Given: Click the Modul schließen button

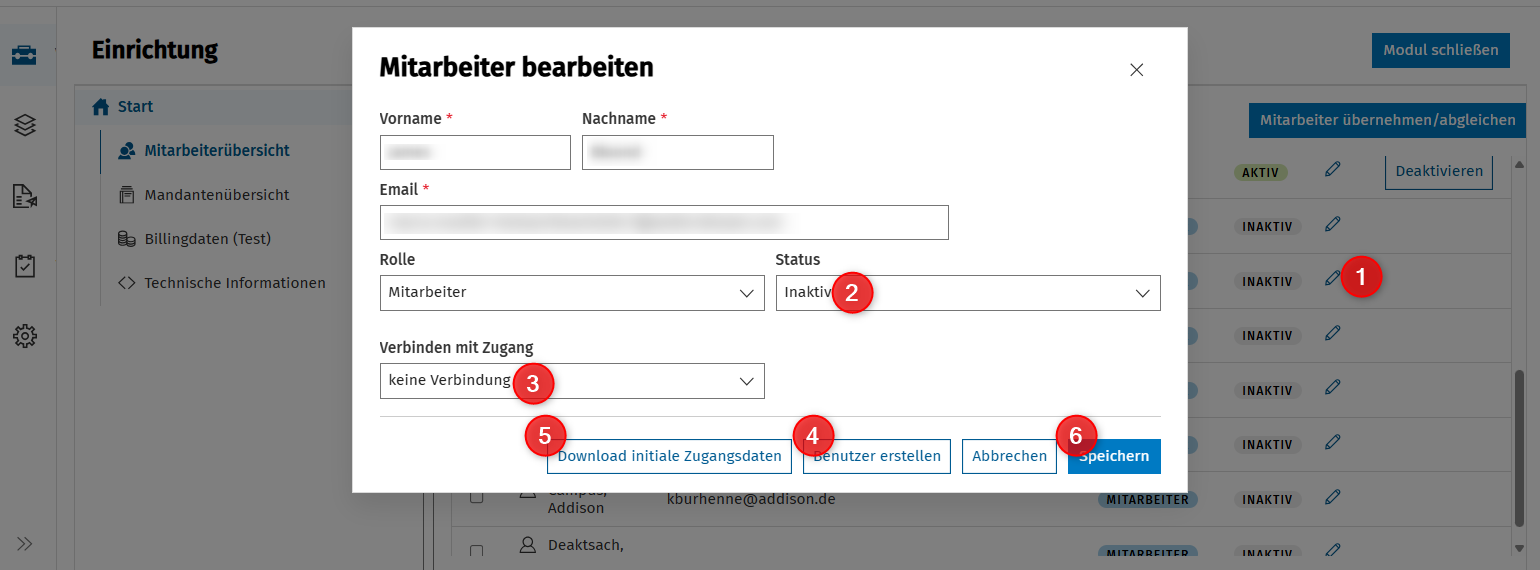Looking at the screenshot, I should click(x=1441, y=50).
